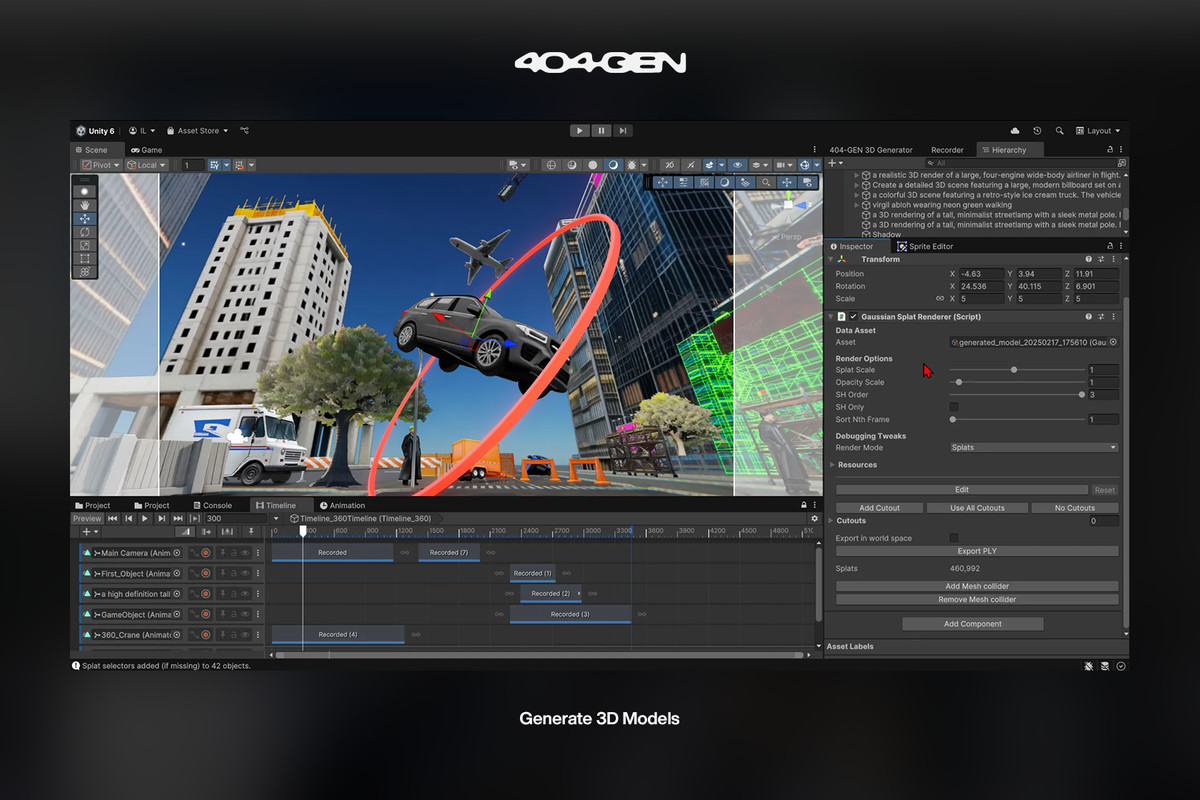The width and height of the screenshot is (1200, 800).
Task: Click the Unity 6 logo
Action: tap(80, 131)
